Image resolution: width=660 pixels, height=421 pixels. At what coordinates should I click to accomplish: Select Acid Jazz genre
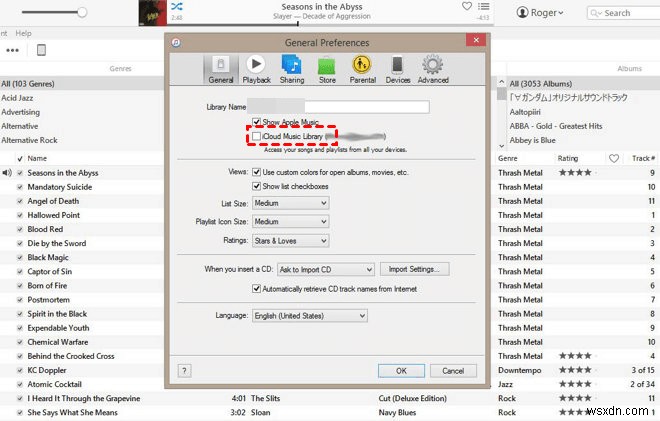(x=82, y=98)
